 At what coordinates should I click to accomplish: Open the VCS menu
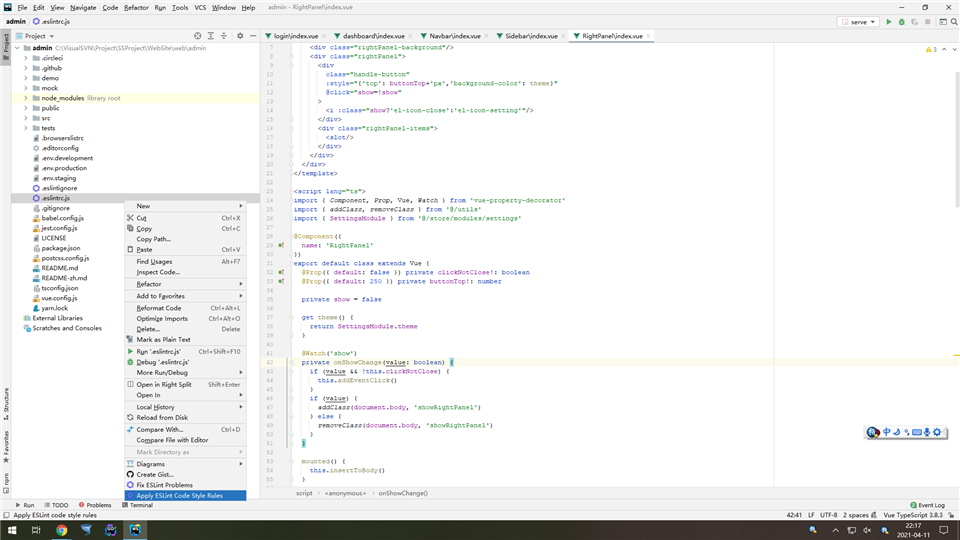[200, 7]
